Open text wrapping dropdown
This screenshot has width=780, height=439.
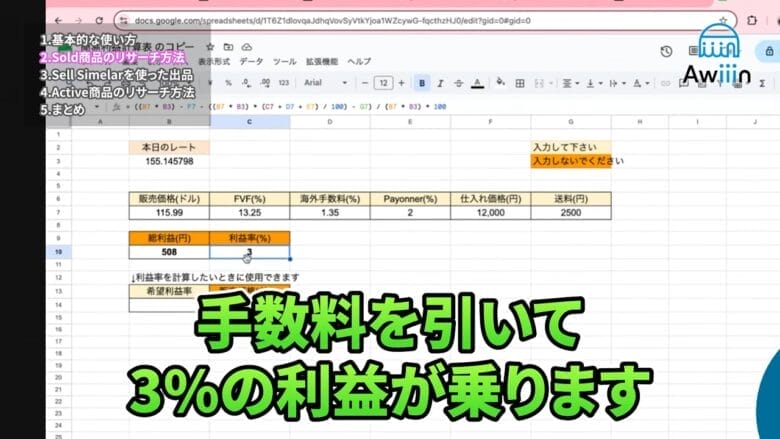tap(616, 83)
